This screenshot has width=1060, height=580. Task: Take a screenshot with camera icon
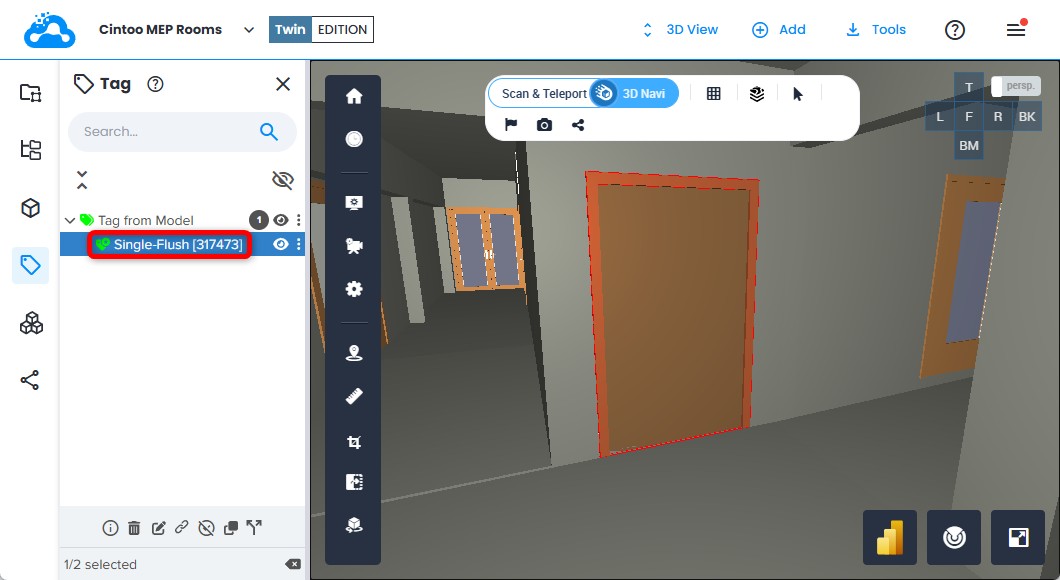[x=544, y=125]
